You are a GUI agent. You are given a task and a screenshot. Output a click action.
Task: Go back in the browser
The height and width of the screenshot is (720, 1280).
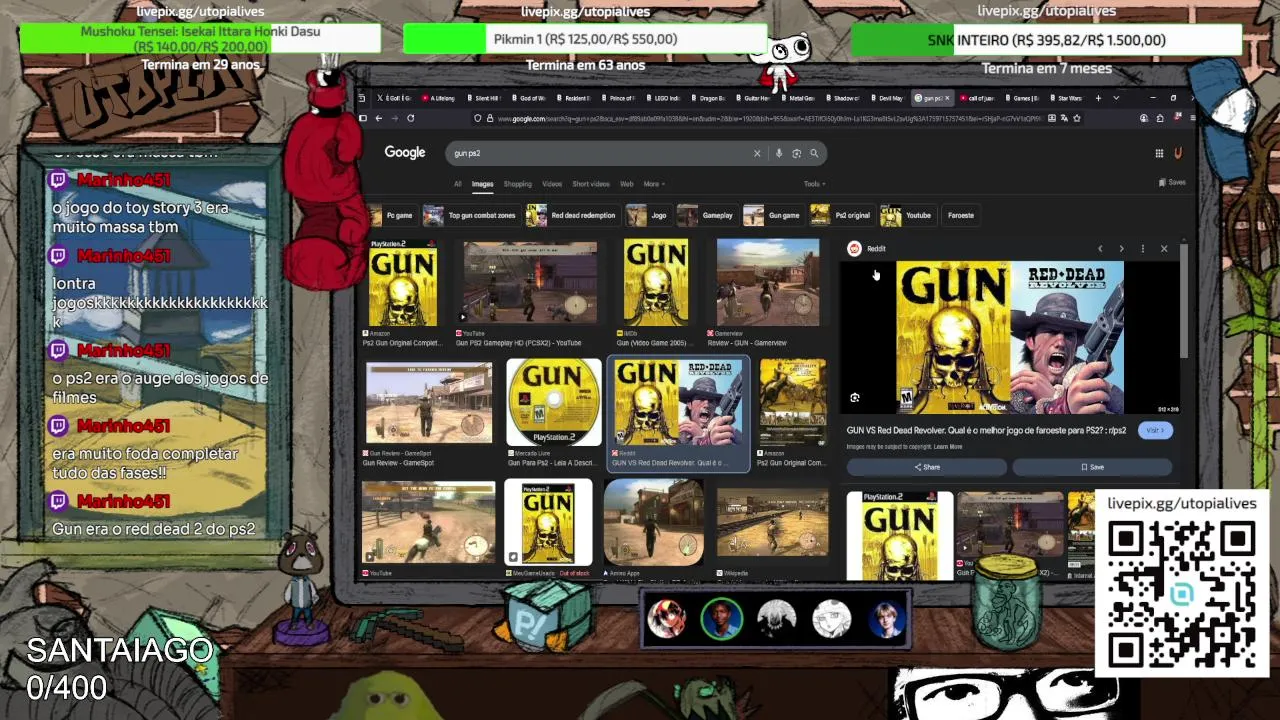click(x=378, y=118)
